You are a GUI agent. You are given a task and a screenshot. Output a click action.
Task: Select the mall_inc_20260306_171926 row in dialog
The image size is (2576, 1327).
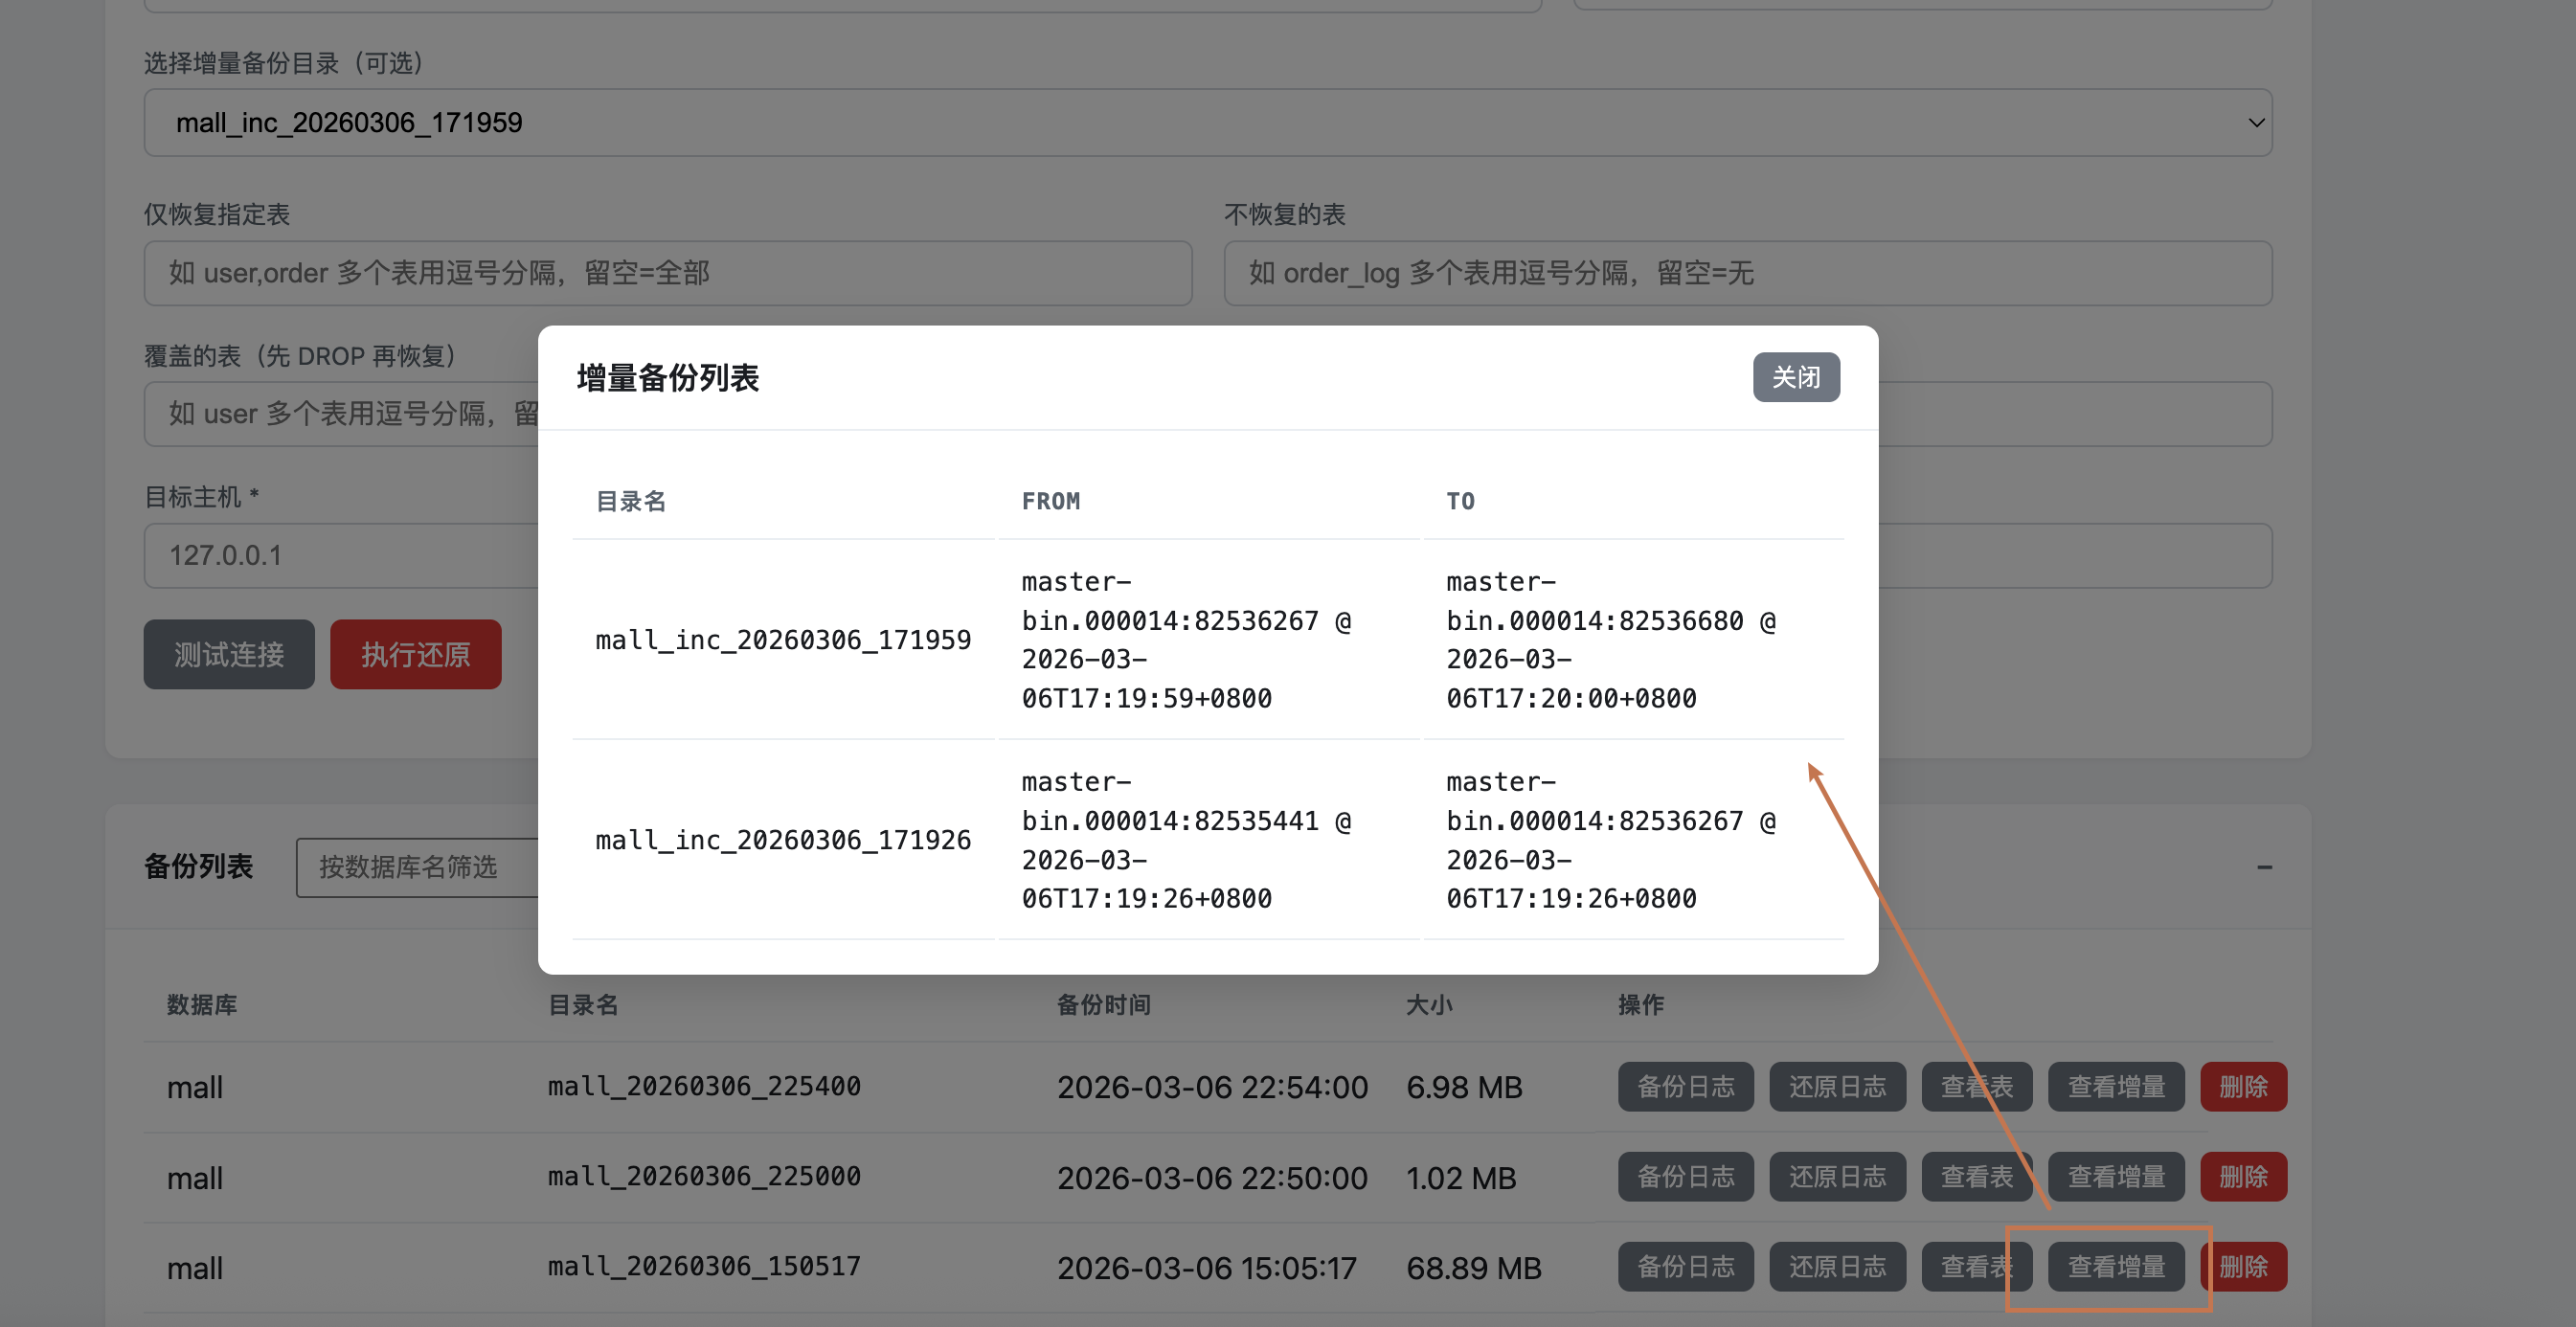point(783,840)
